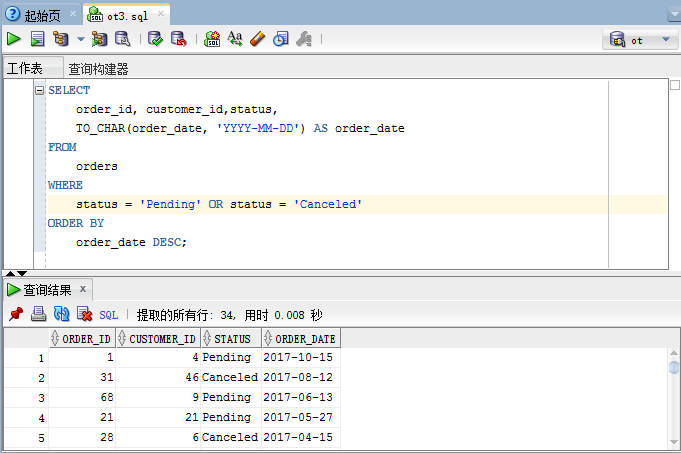Click the To Upper/Lower/InitCap icon
This screenshot has height=453, width=681.
pos(235,39)
